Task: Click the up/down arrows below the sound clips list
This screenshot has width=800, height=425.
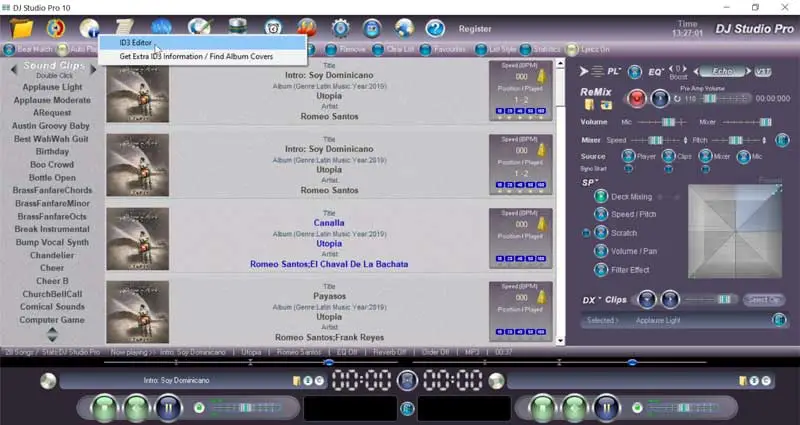Action: point(52,335)
